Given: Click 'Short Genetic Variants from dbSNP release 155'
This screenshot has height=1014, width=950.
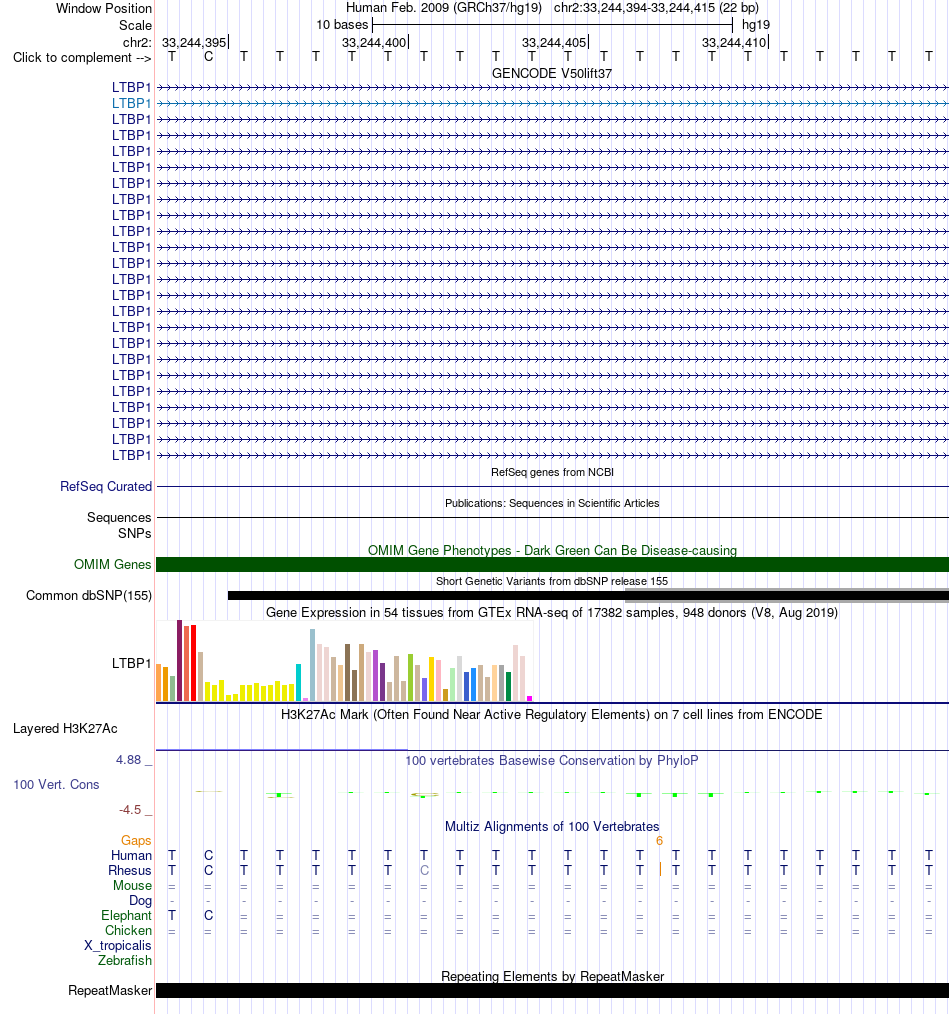Looking at the screenshot, I should click(x=552, y=581).
